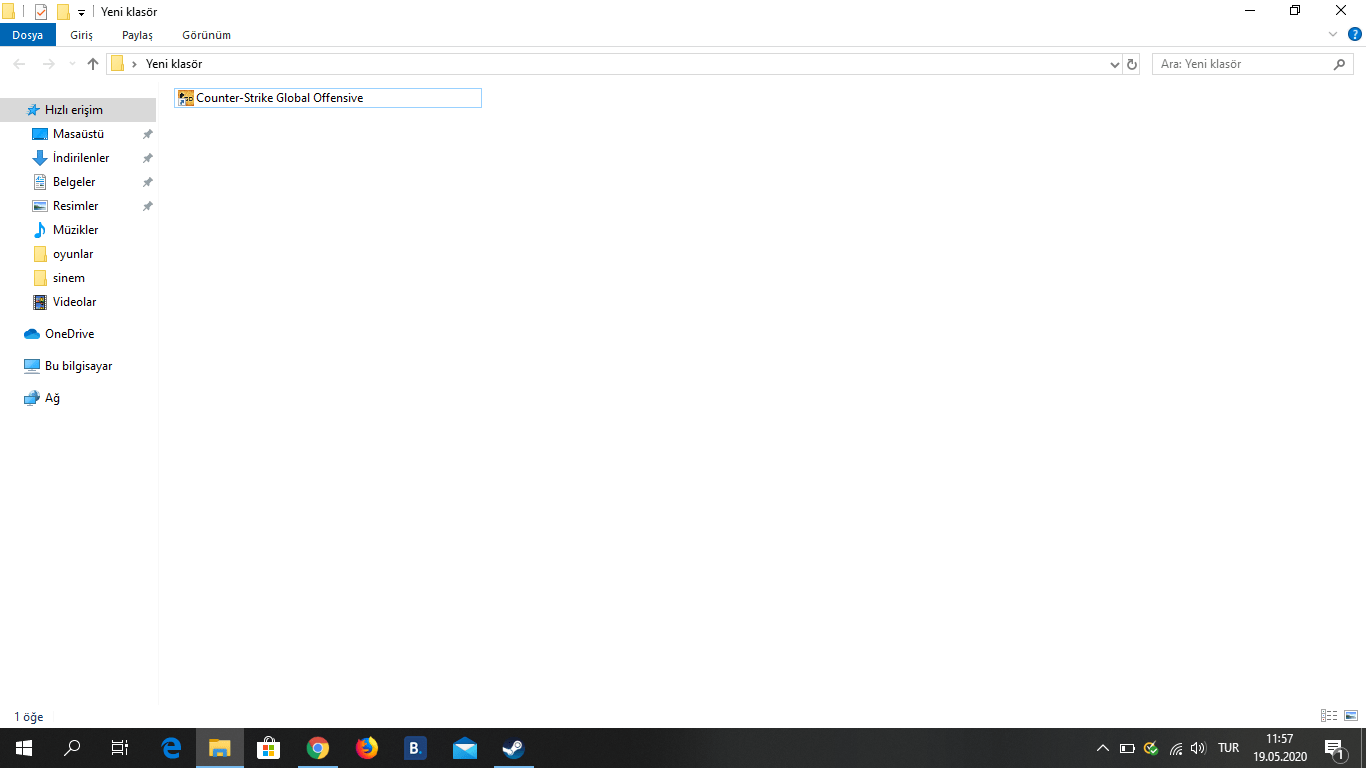Screen dimensions: 1366x768
Task: Open the volume control in system tray
Action: tap(1199, 748)
